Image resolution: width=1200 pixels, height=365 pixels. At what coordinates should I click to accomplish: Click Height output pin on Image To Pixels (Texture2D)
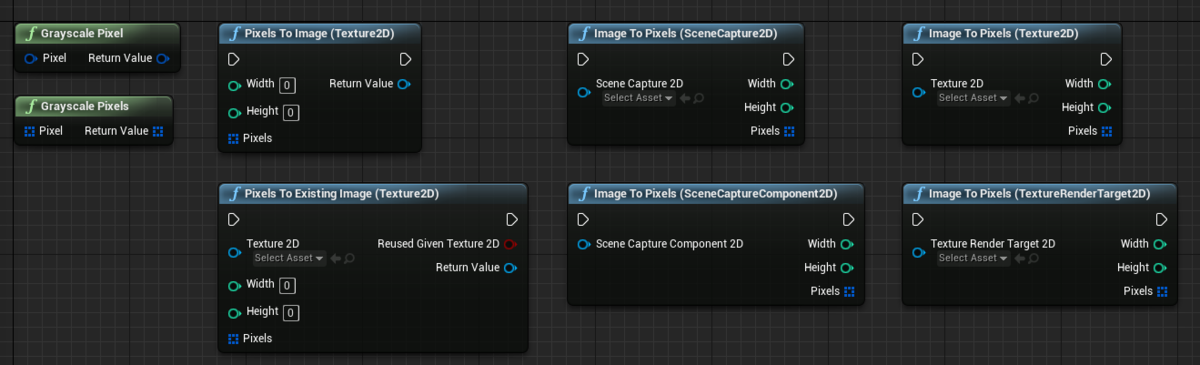coord(1105,108)
